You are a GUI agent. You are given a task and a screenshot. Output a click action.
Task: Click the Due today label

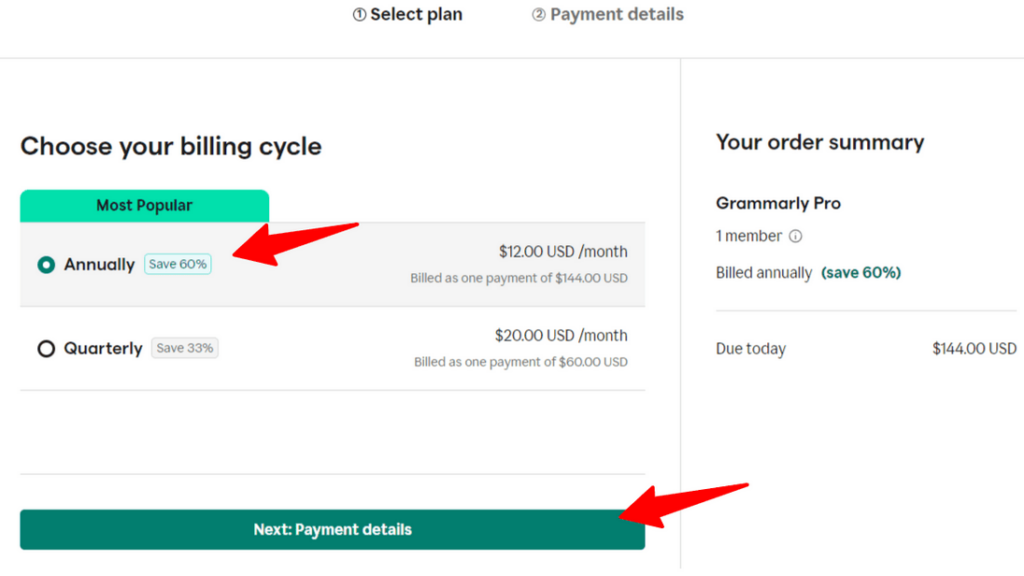coord(751,348)
